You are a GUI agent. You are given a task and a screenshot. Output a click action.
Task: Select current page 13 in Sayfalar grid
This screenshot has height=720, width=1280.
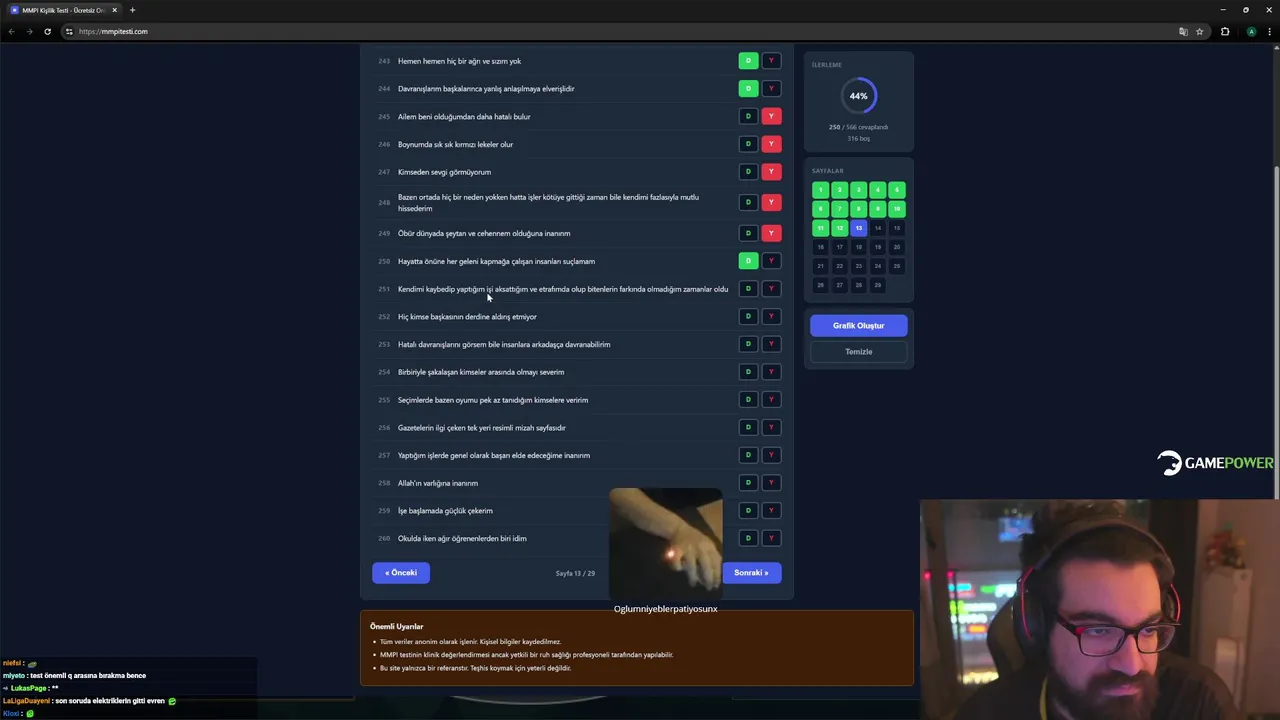tap(859, 228)
